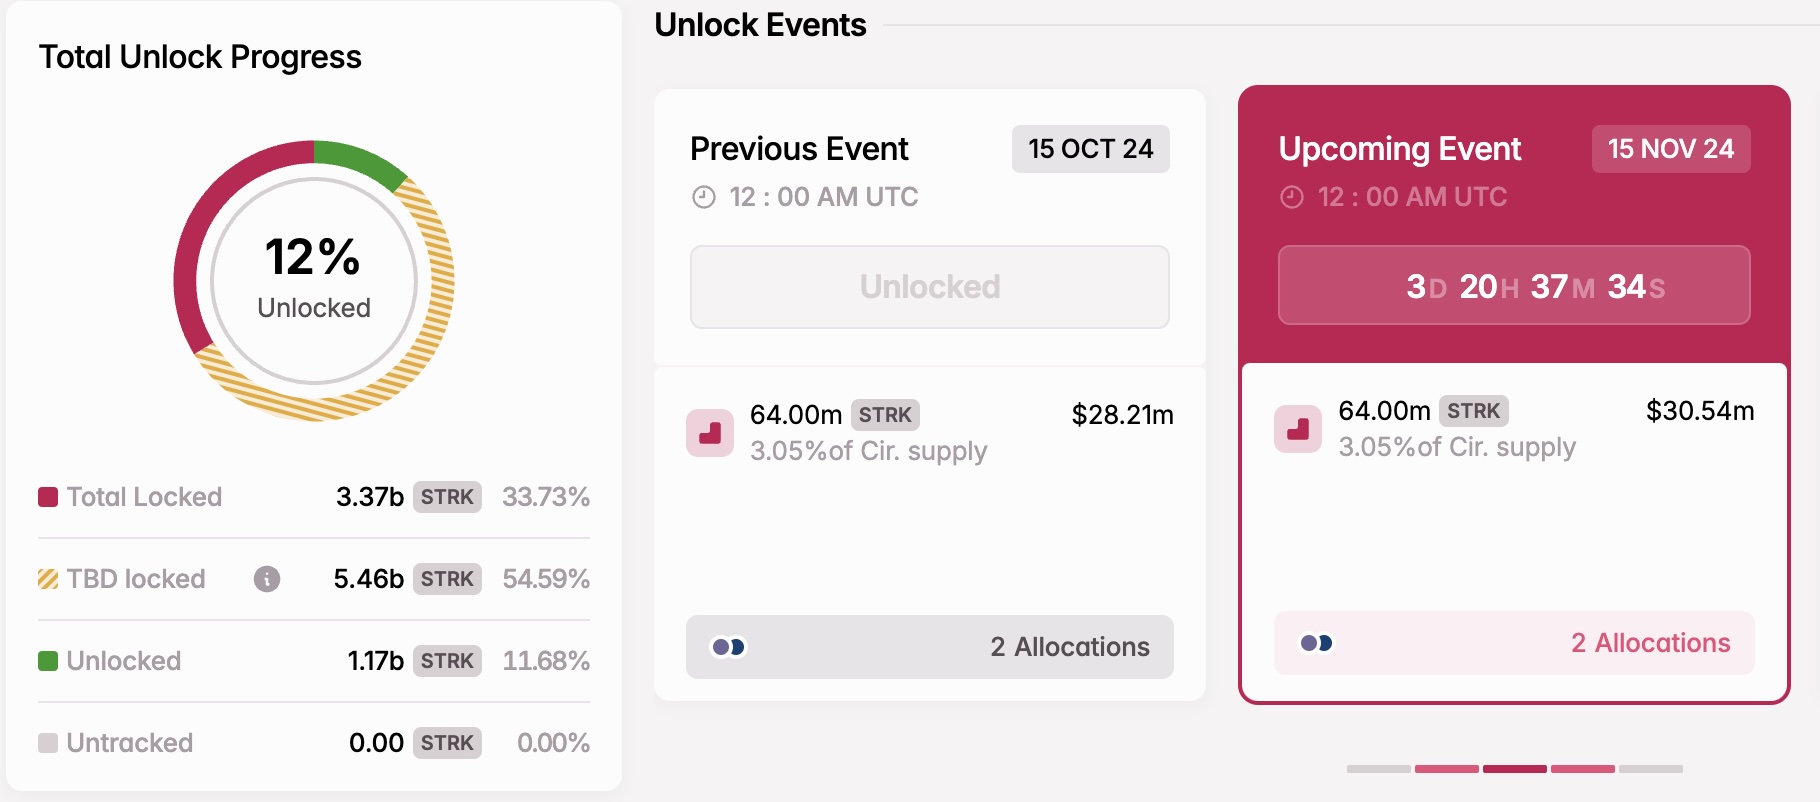Click allocation dots icon in Previous Event

point(728,647)
